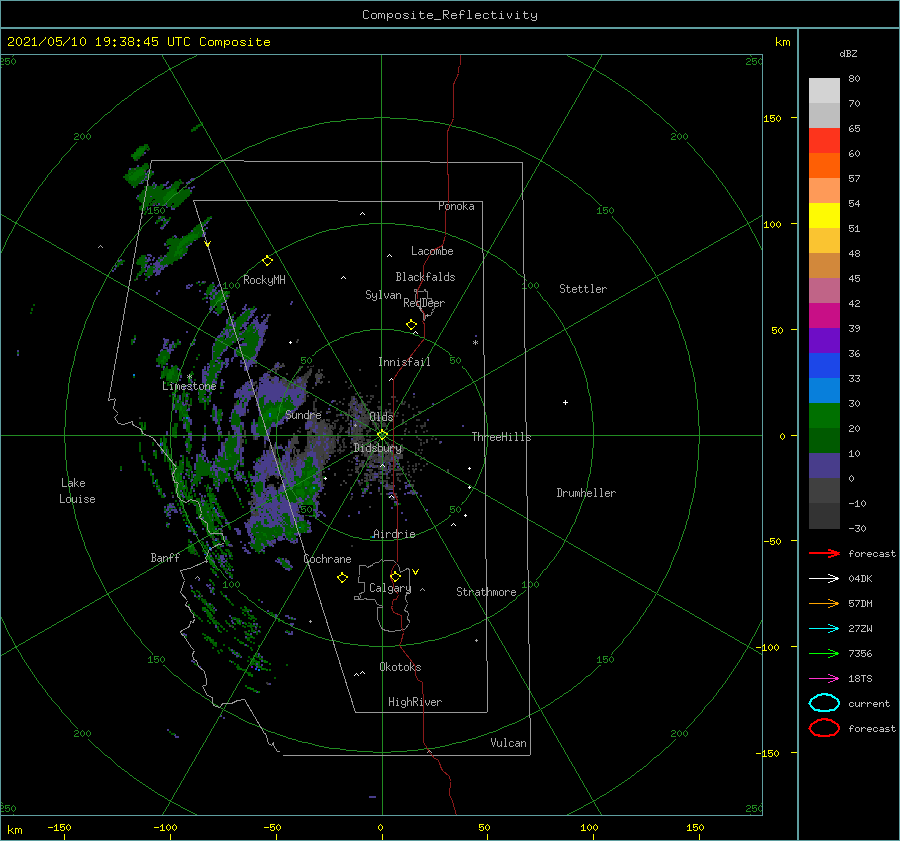Click the RedDeer city label
The image size is (900, 841).
(424, 303)
